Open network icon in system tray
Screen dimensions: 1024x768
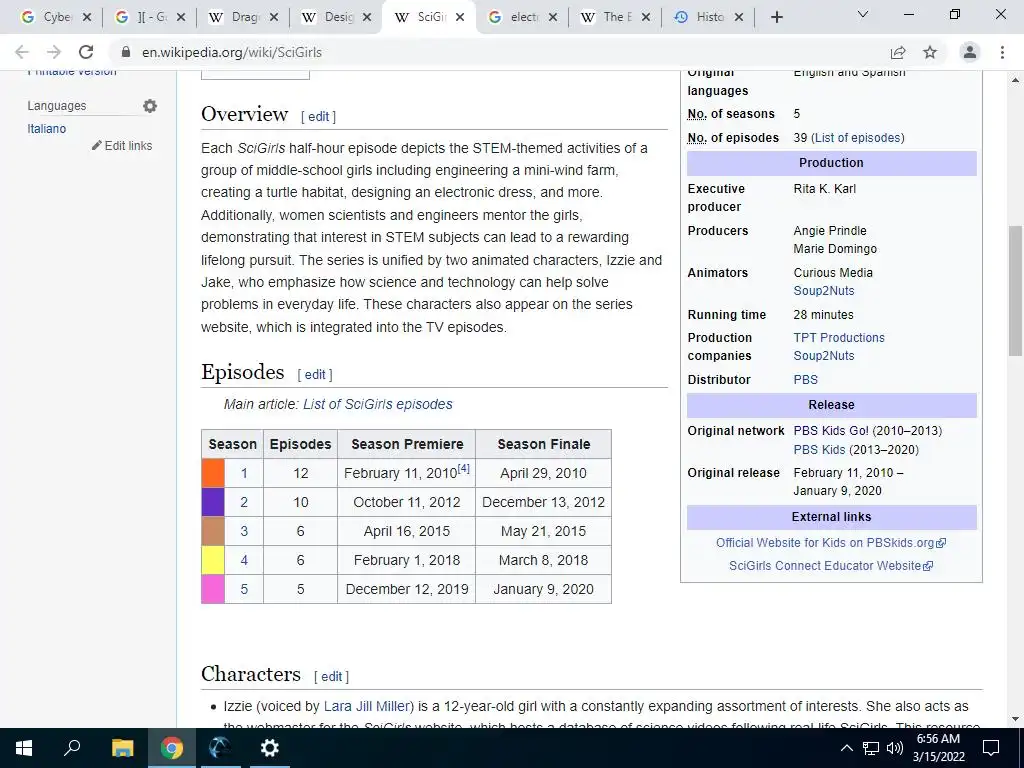pyautogui.click(x=871, y=748)
